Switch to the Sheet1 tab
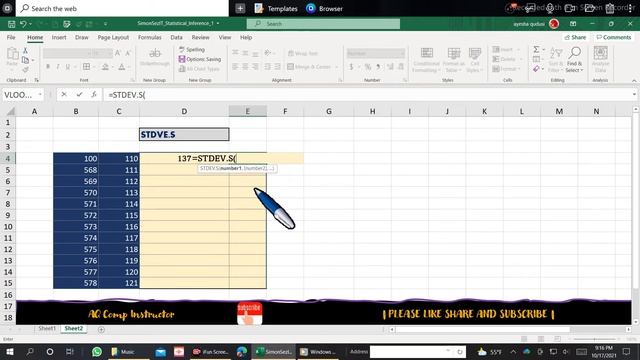640x360 pixels. click(x=47, y=329)
